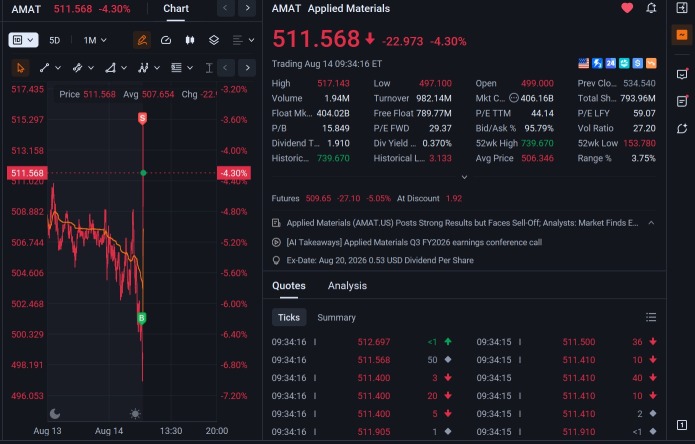
Task: Open the sidebar numbered 1 layout icon
Action: 682,425
